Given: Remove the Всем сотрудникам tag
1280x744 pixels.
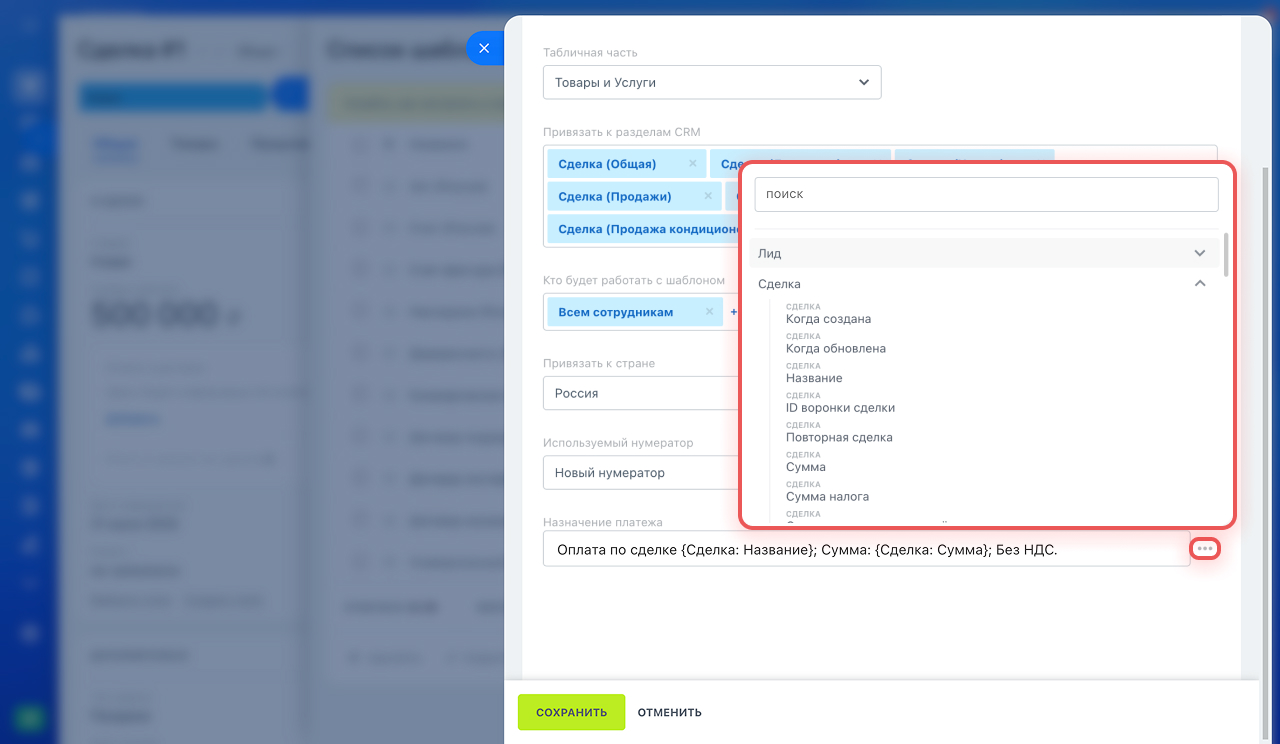Looking at the screenshot, I should coord(709,312).
